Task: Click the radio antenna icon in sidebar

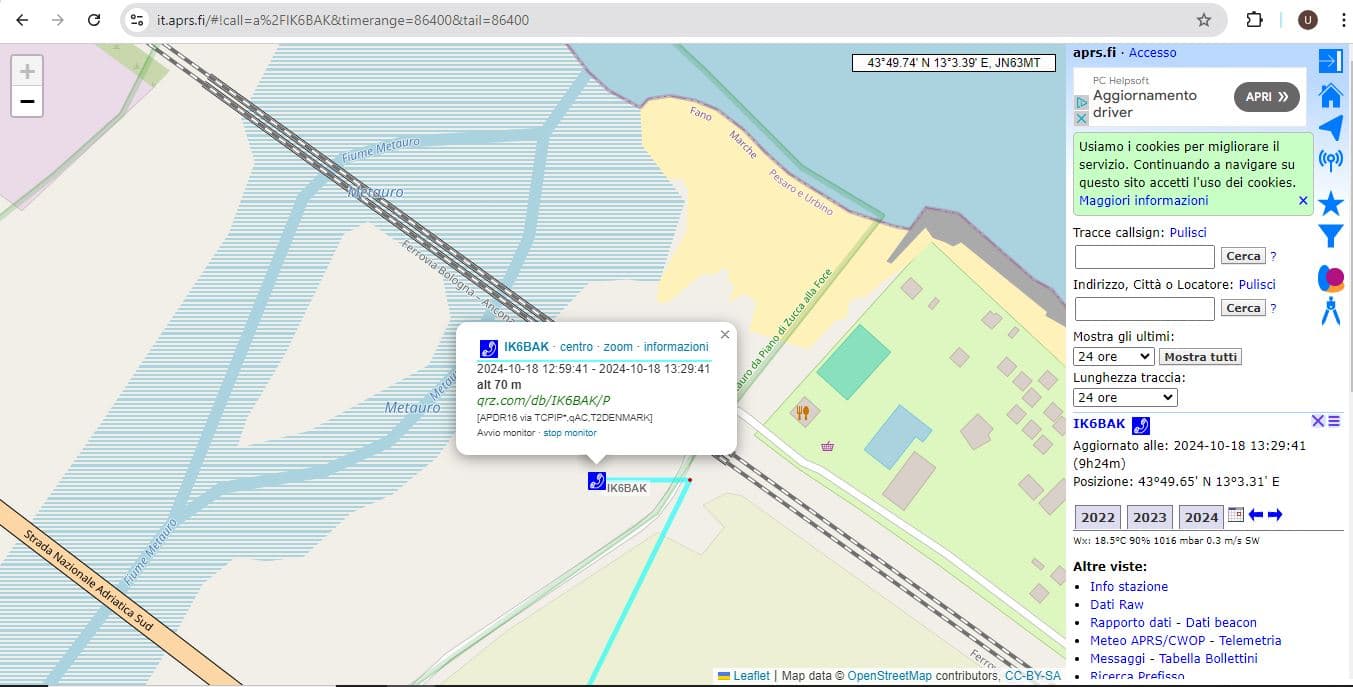Action: pos(1330,160)
